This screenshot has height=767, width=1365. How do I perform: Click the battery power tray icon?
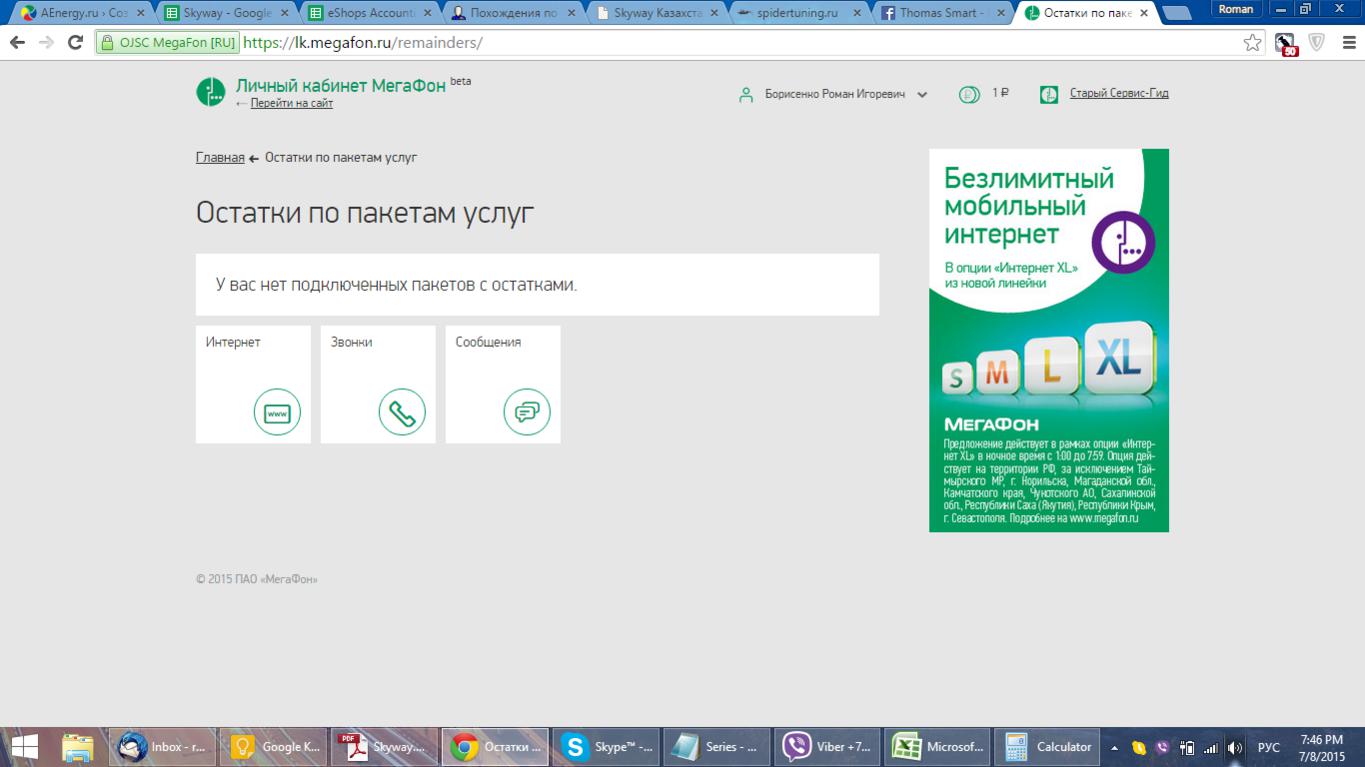pyautogui.click(x=1187, y=748)
